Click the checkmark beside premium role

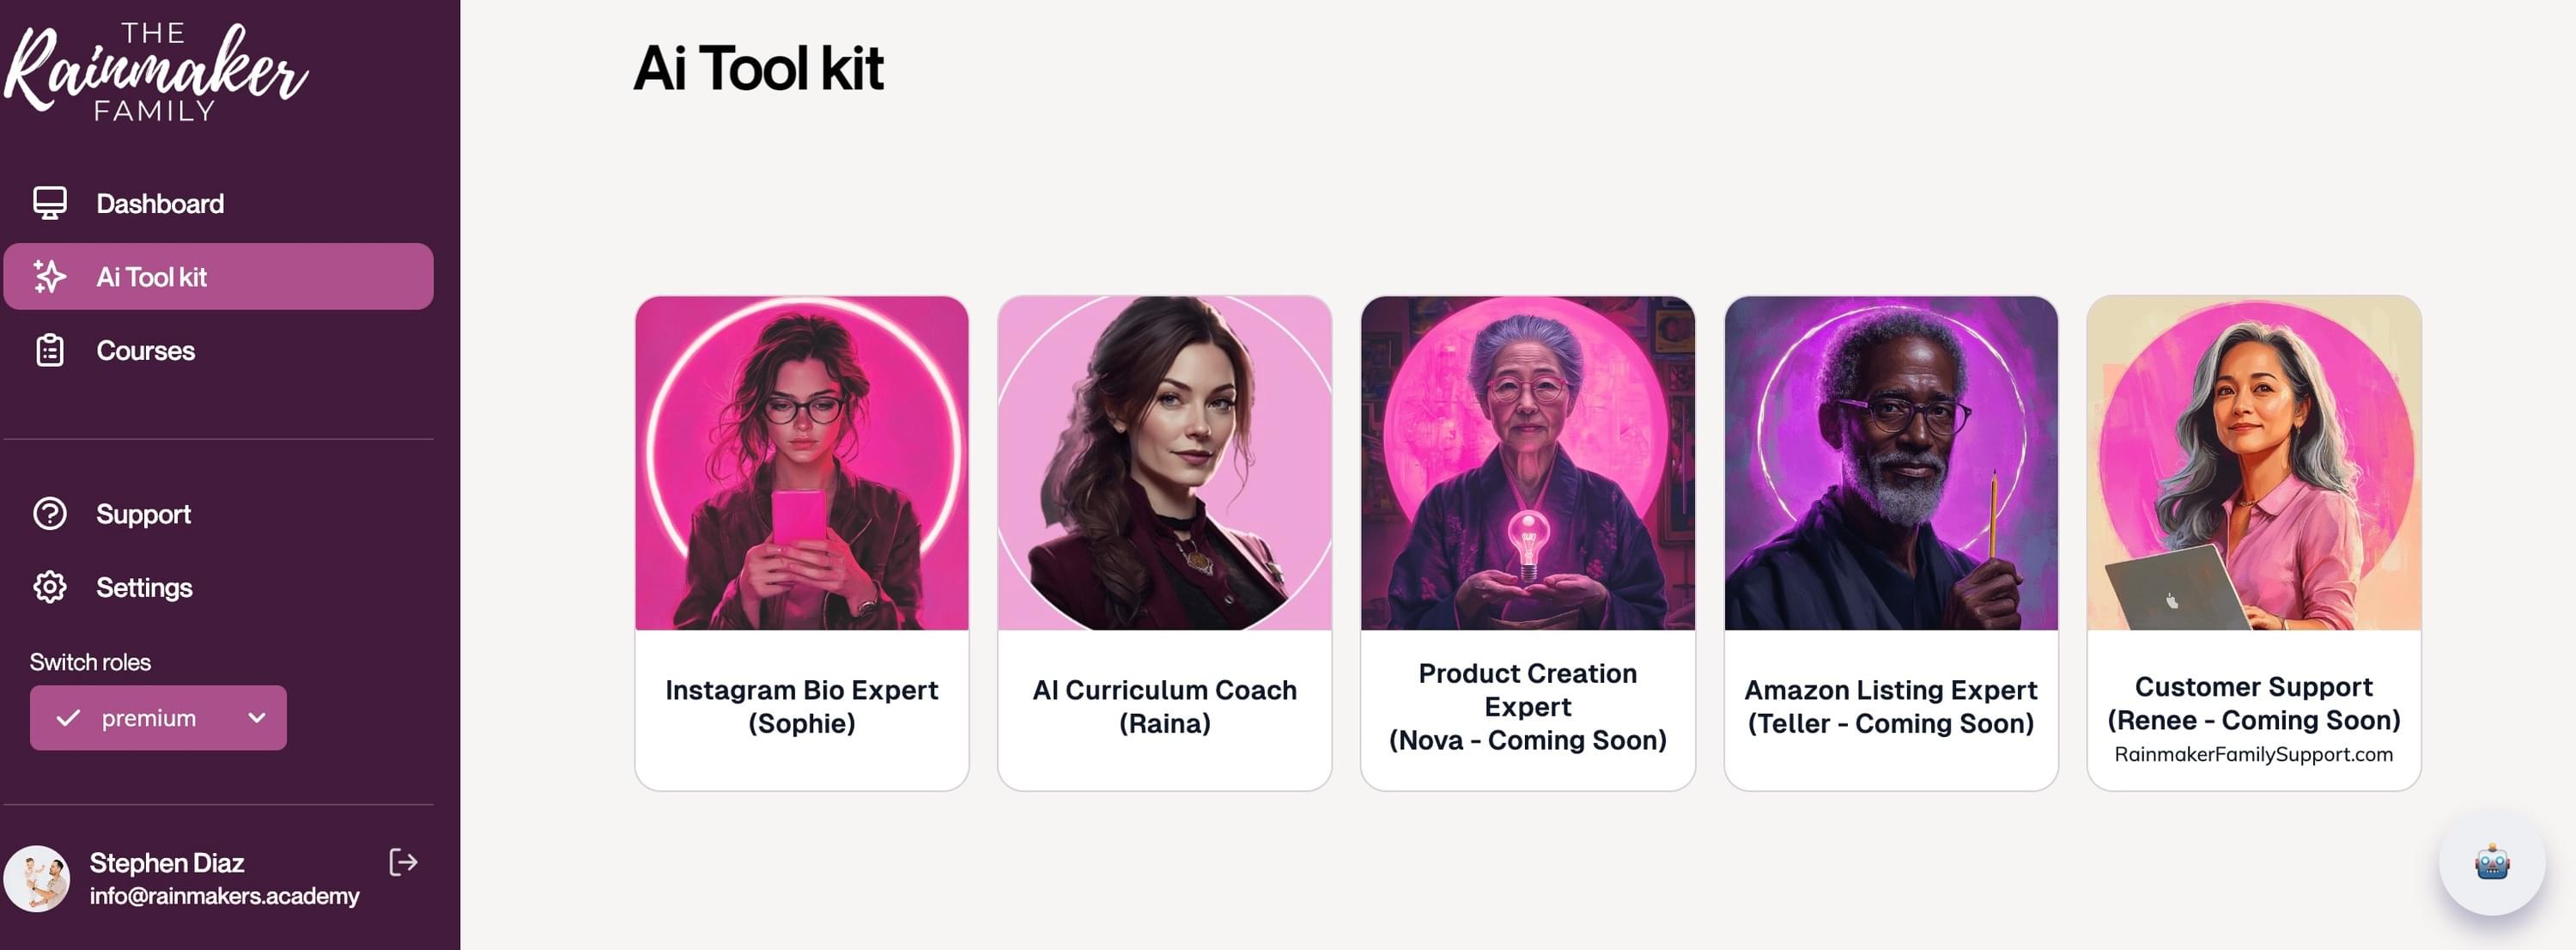point(68,718)
